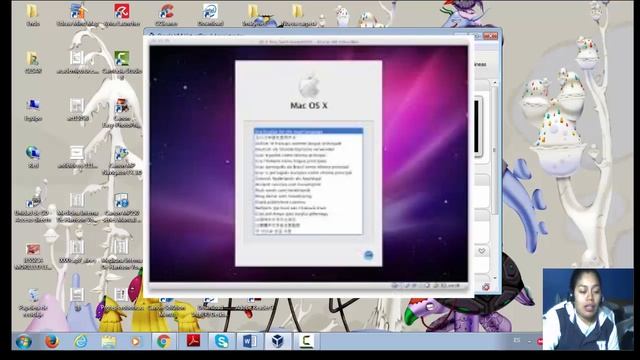The image size is (640, 360).
Task: Switch to Microsoft Word in the taskbar
Action: 249,341
